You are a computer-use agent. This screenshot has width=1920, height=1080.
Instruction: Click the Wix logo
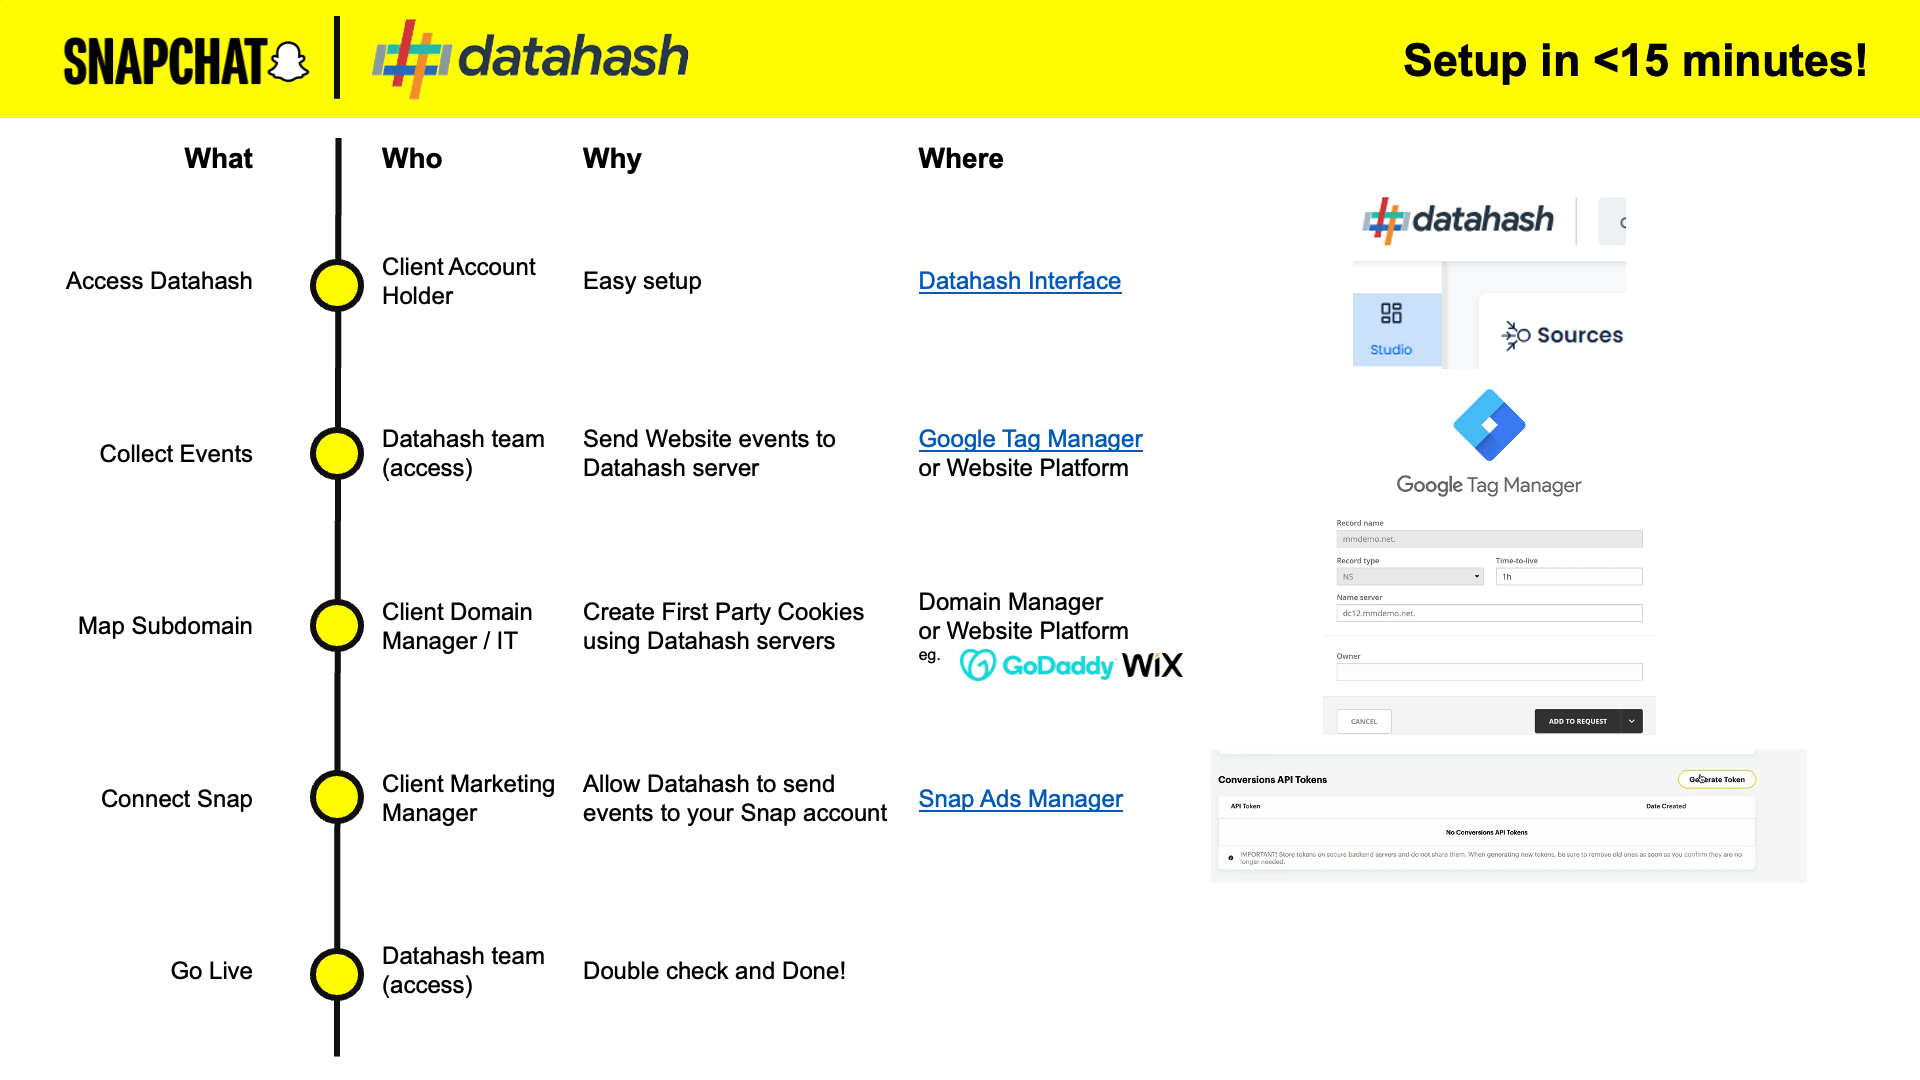(1152, 665)
